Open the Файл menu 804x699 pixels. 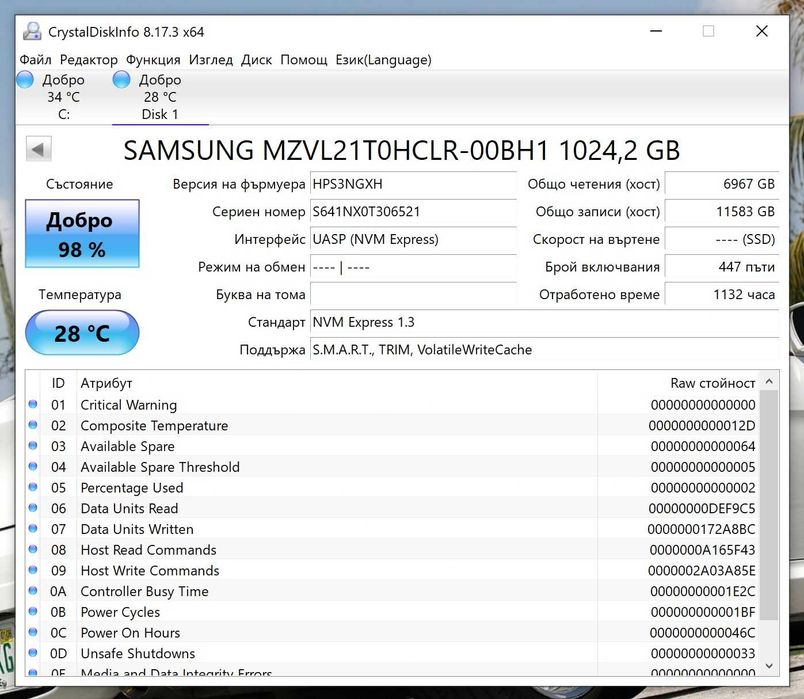pos(35,59)
